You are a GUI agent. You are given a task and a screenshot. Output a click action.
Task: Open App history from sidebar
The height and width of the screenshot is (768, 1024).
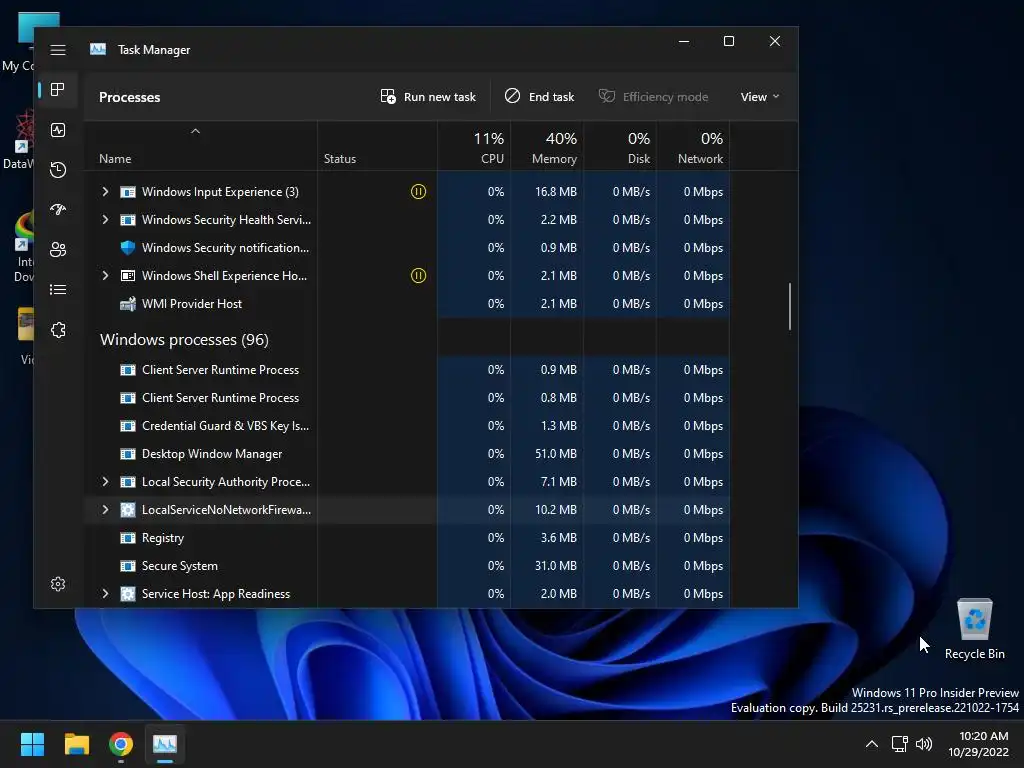pos(58,170)
